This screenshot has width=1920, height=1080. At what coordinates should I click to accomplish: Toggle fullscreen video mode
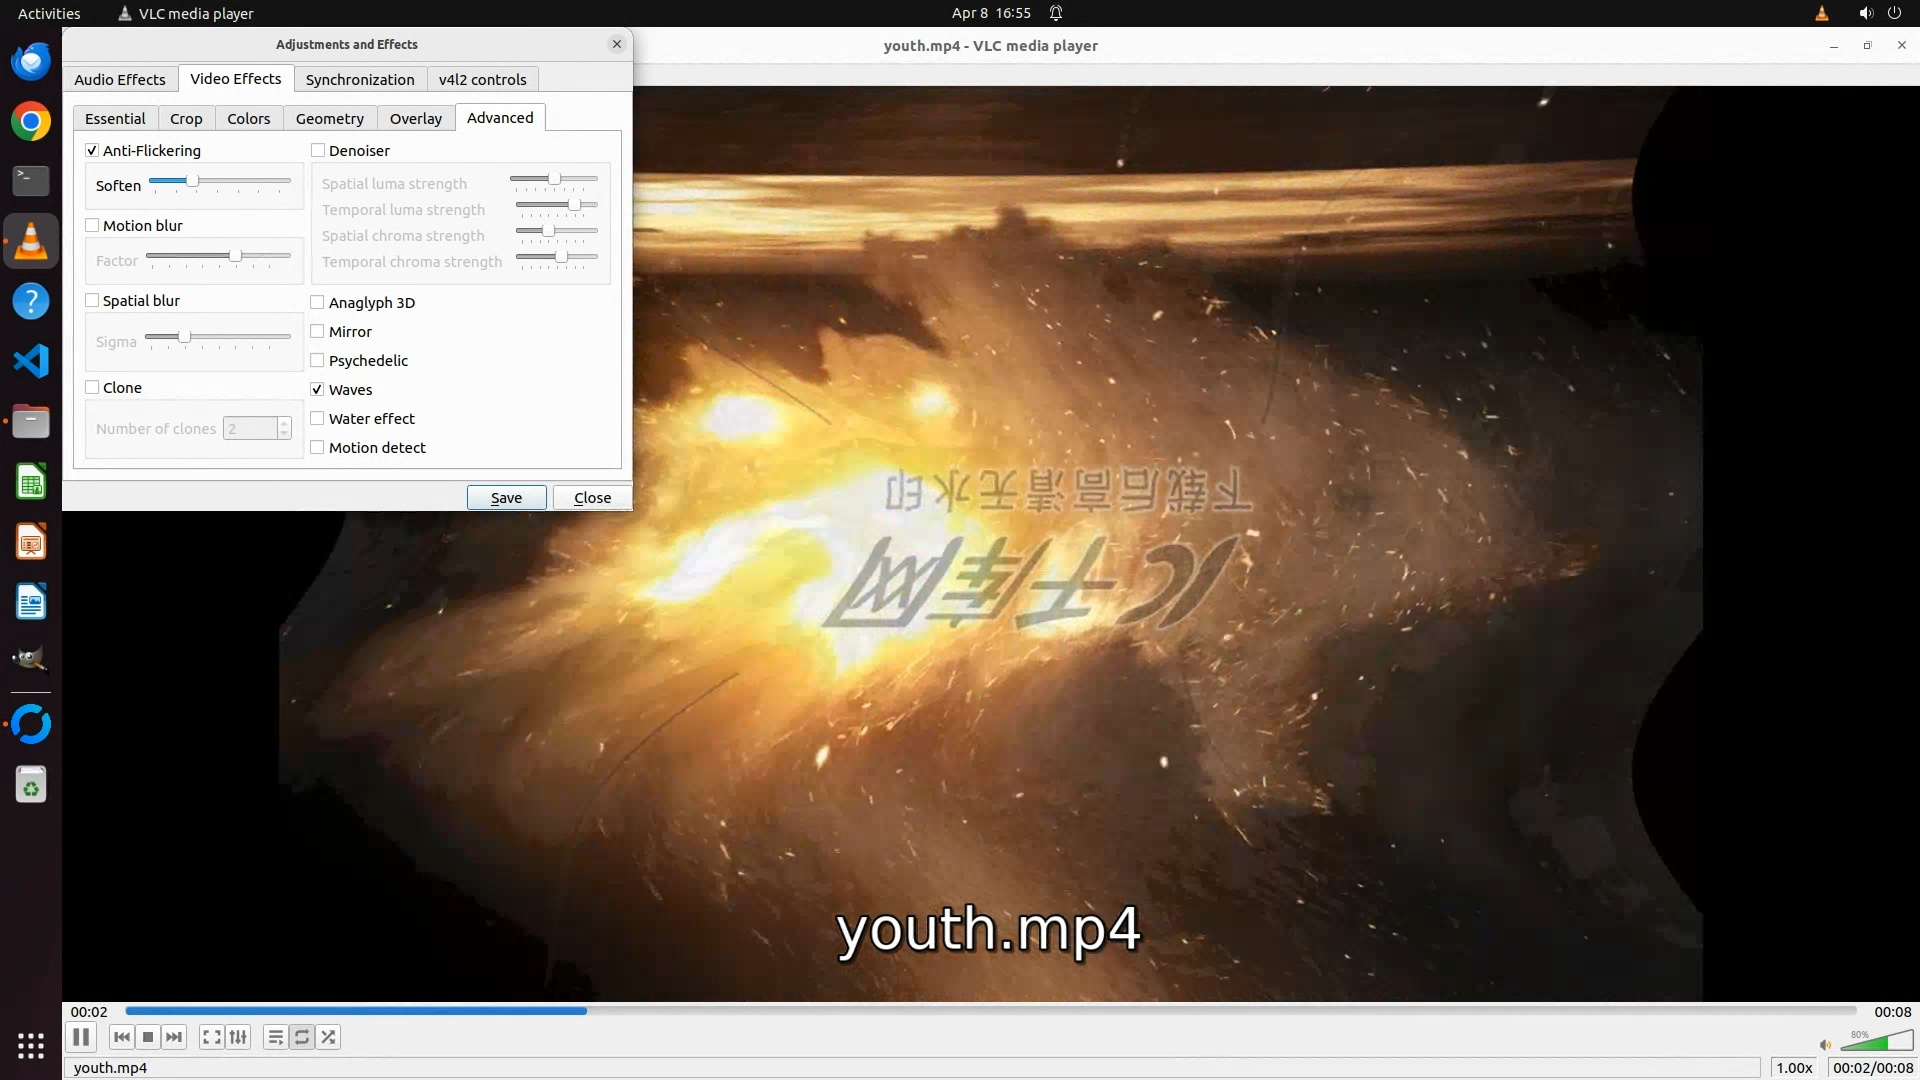pyautogui.click(x=211, y=1037)
